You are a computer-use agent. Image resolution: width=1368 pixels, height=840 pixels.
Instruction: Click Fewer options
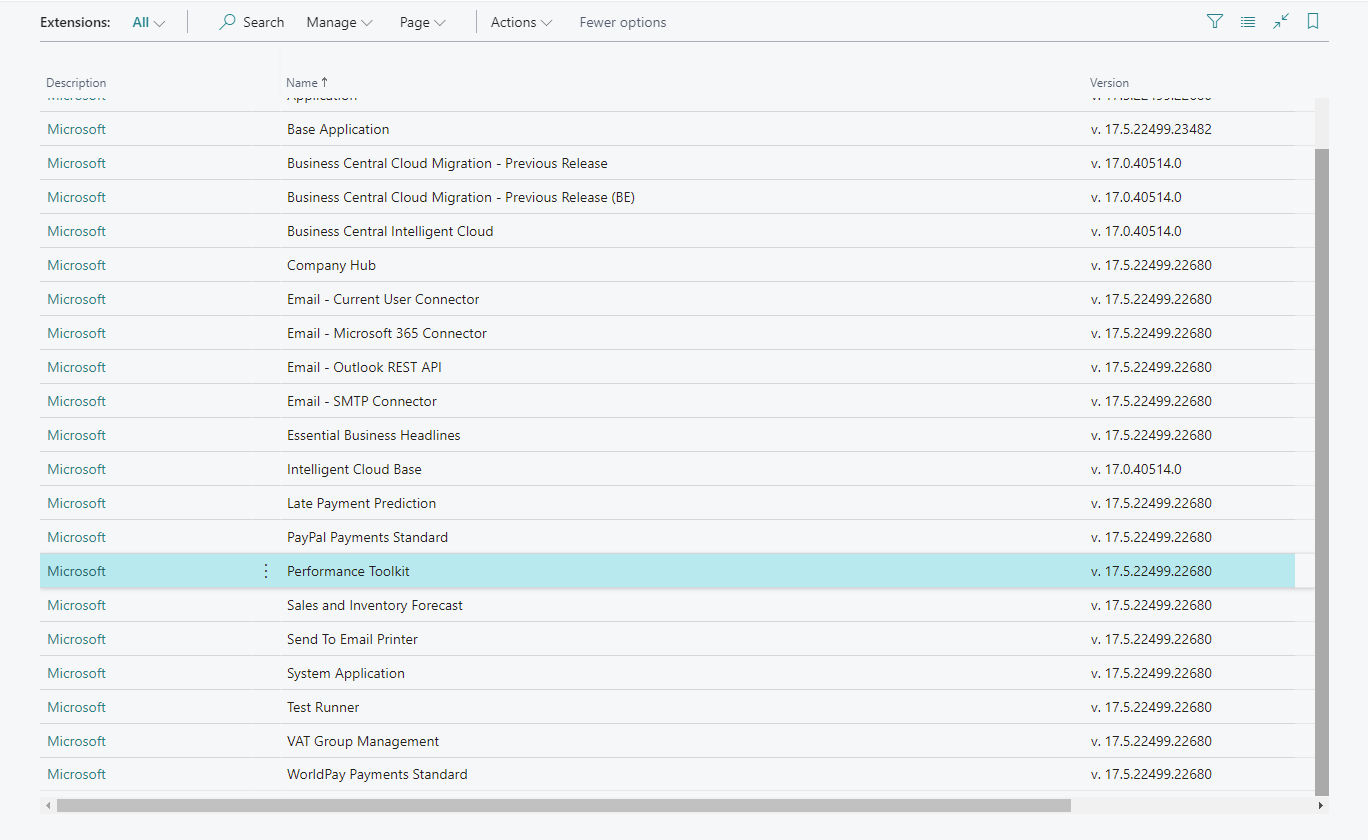623,22
